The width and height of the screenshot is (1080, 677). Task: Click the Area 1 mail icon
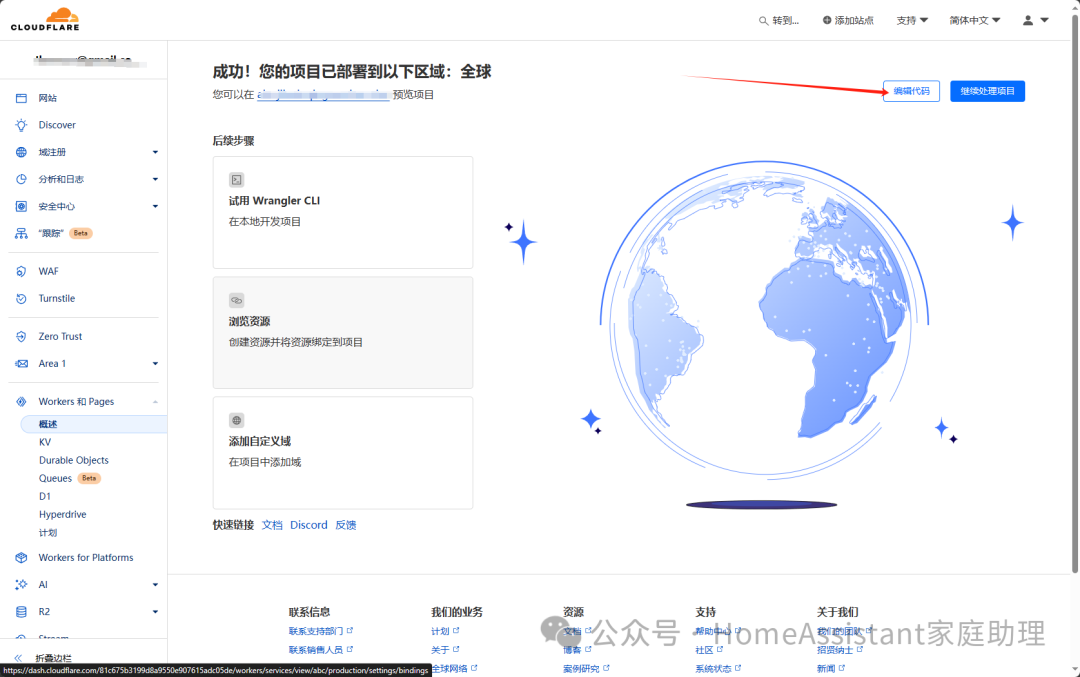pos(21,364)
